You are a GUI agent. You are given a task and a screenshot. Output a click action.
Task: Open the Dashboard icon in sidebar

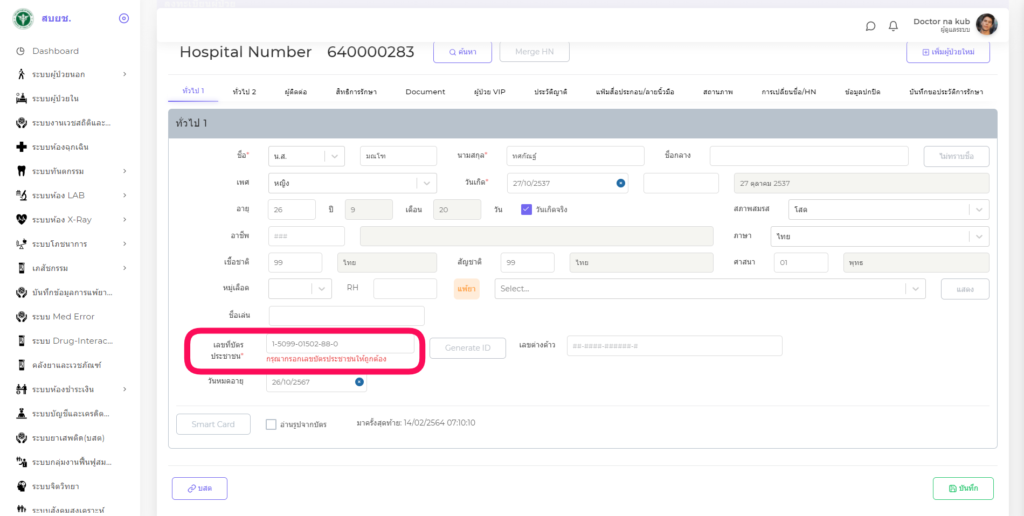pos(21,51)
